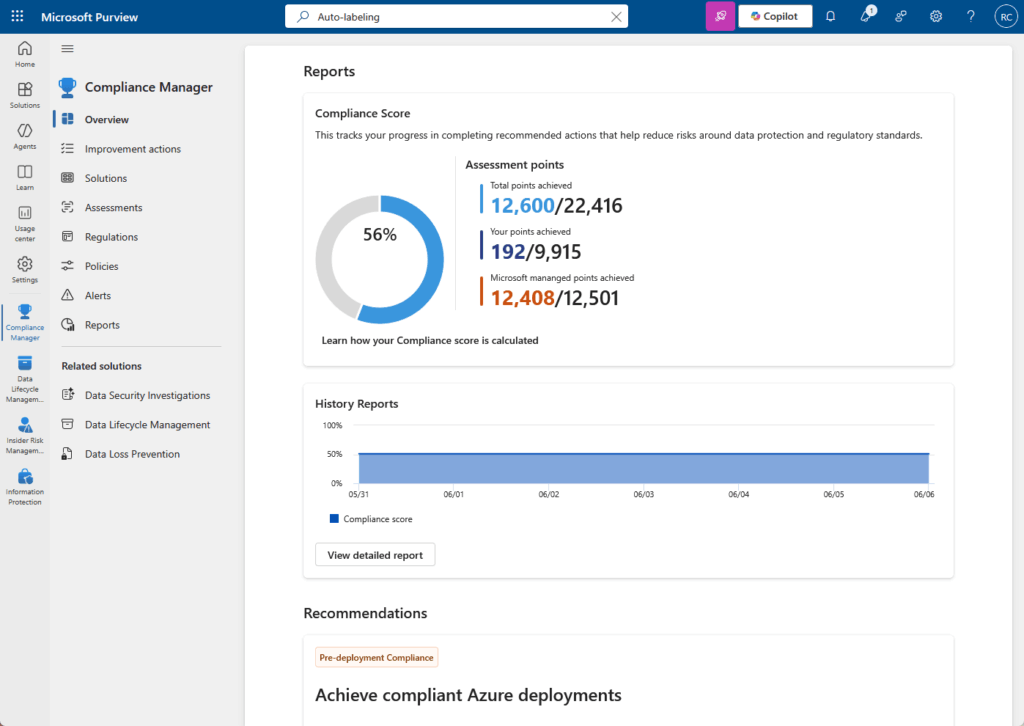Select Compliance Manager in the left rail
The width and height of the screenshot is (1024, 726).
click(x=25, y=323)
